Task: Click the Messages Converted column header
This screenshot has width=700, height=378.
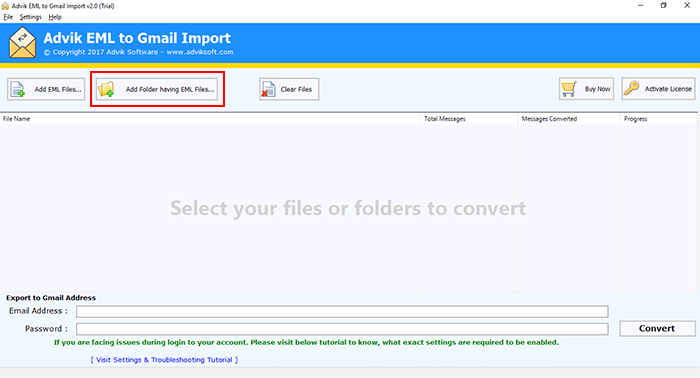Action: pos(569,119)
